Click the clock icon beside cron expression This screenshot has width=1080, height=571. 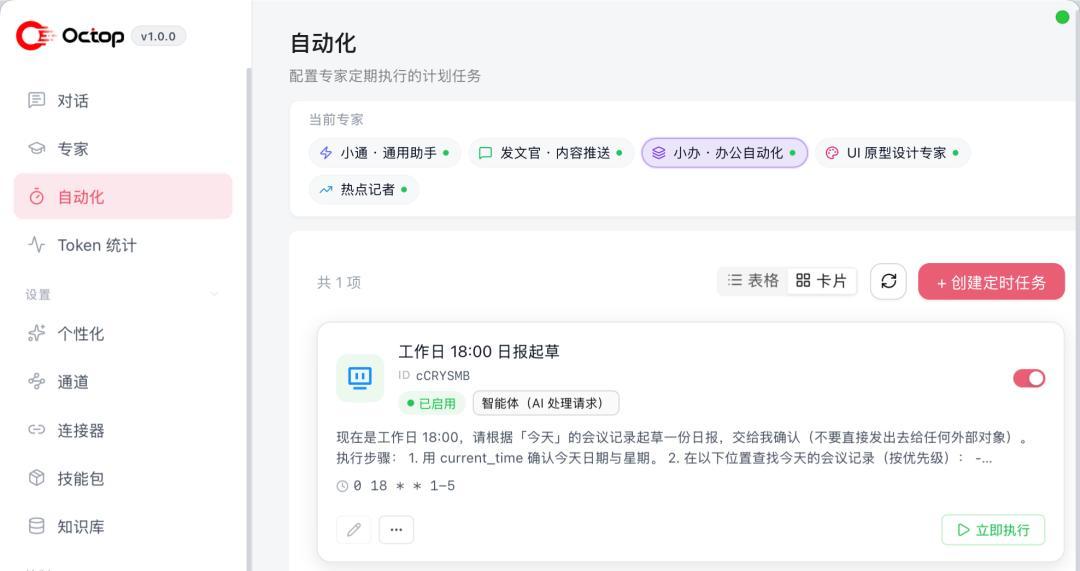(342, 486)
